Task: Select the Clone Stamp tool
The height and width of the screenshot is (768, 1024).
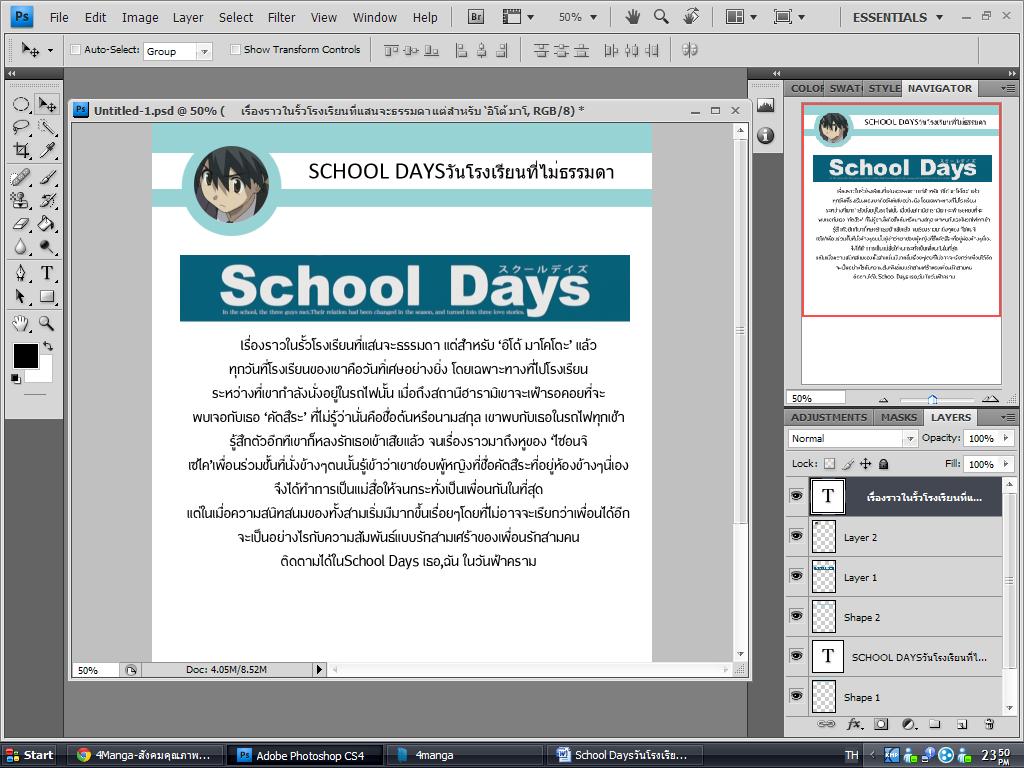Action: [21, 200]
